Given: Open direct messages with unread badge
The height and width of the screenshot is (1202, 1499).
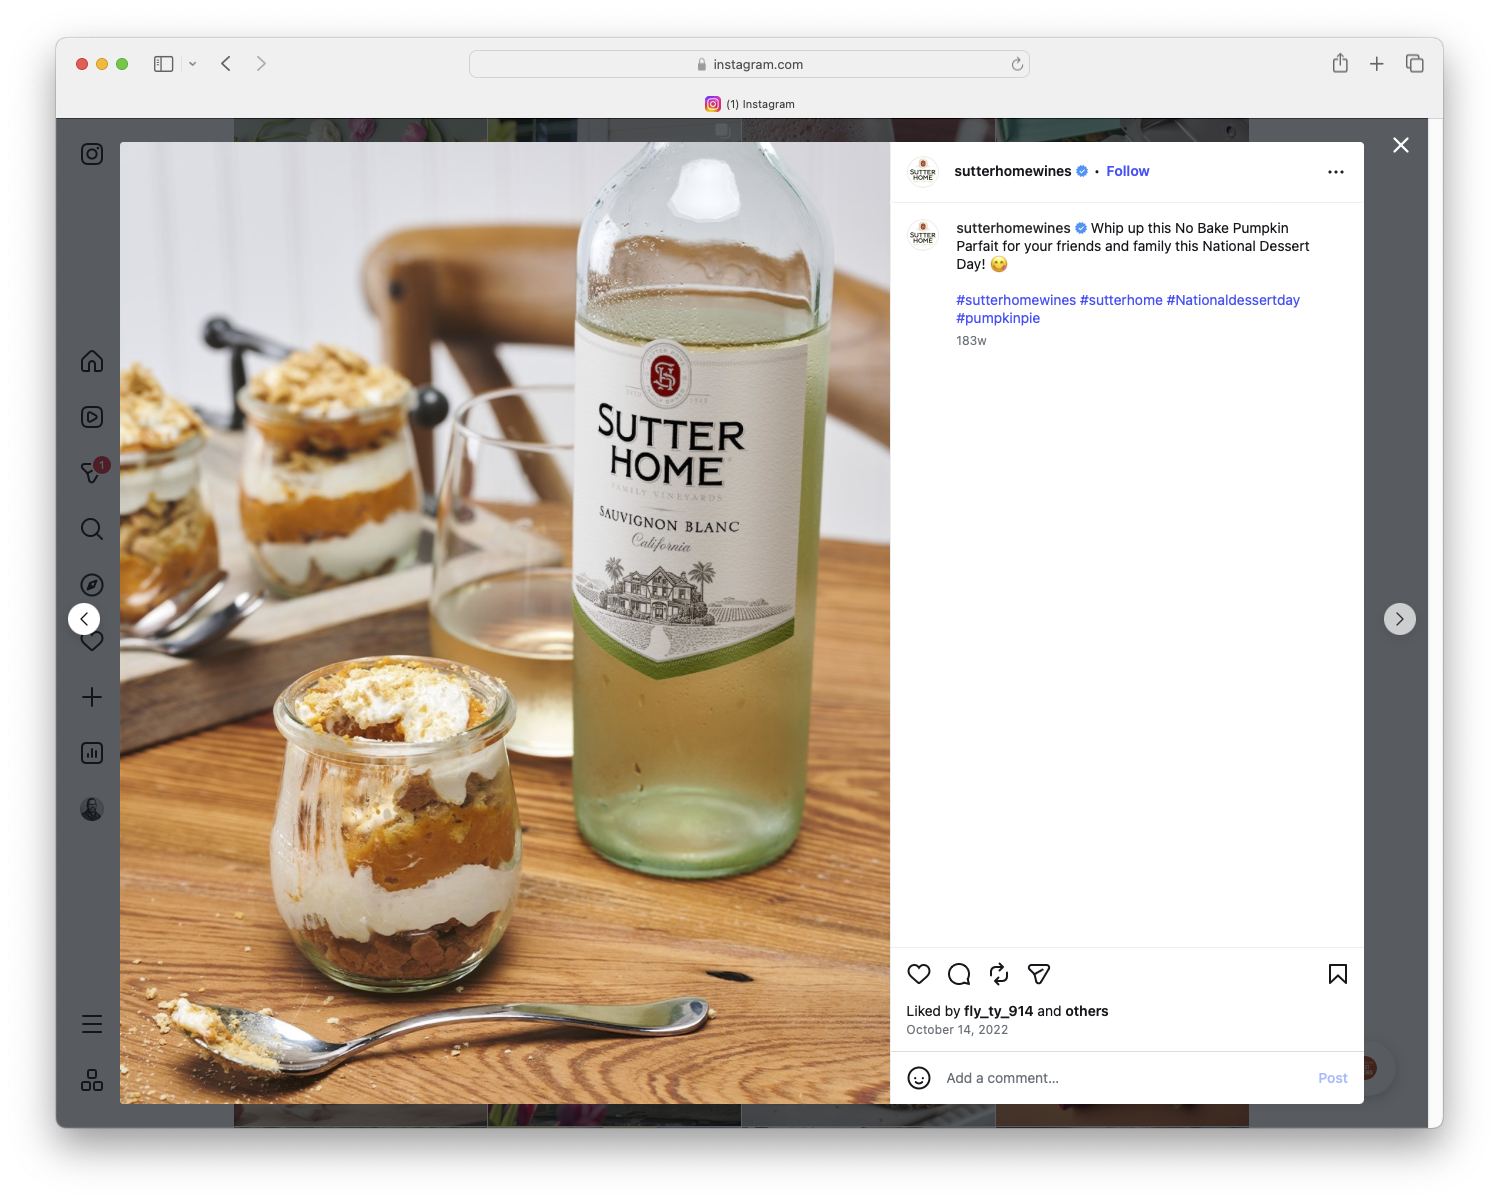Looking at the screenshot, I should tap(91, 473).
